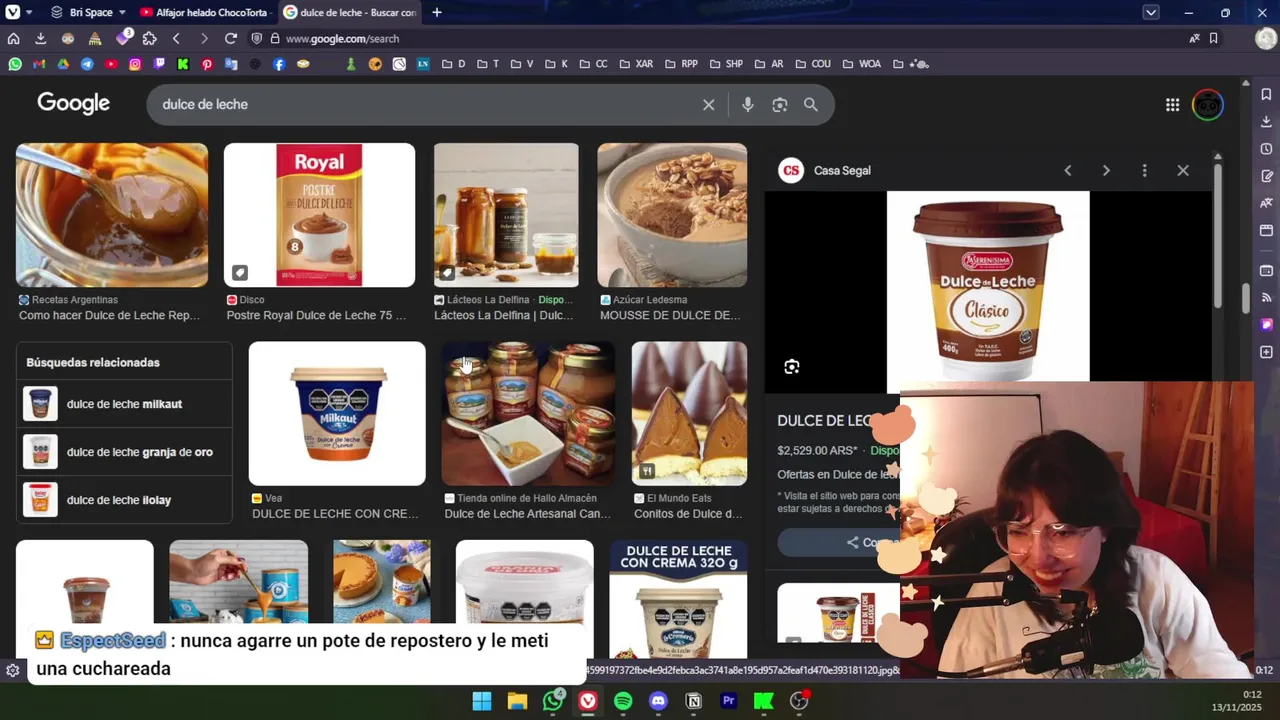1280x720 pixels.
Task: Expand the COU bookmarks folder
Action: point(813,64)
